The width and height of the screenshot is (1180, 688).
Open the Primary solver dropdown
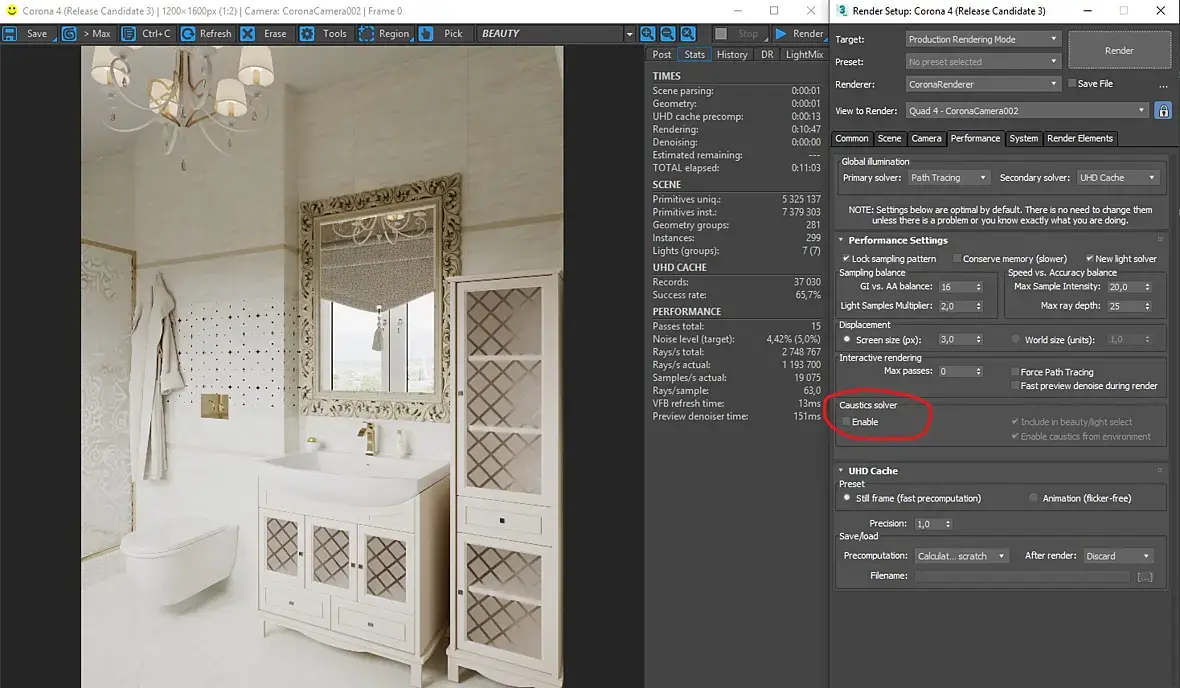click(948, 178)
